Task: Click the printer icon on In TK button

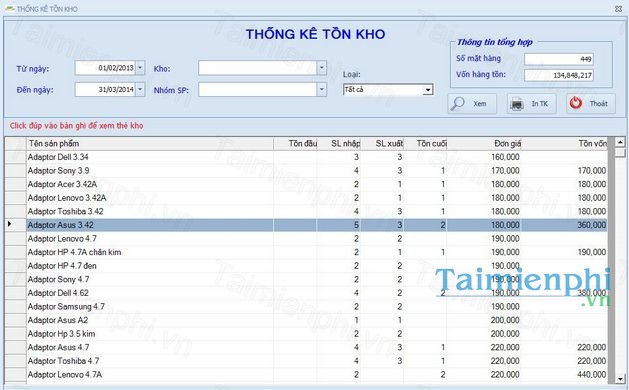Action: pos(517,104)
